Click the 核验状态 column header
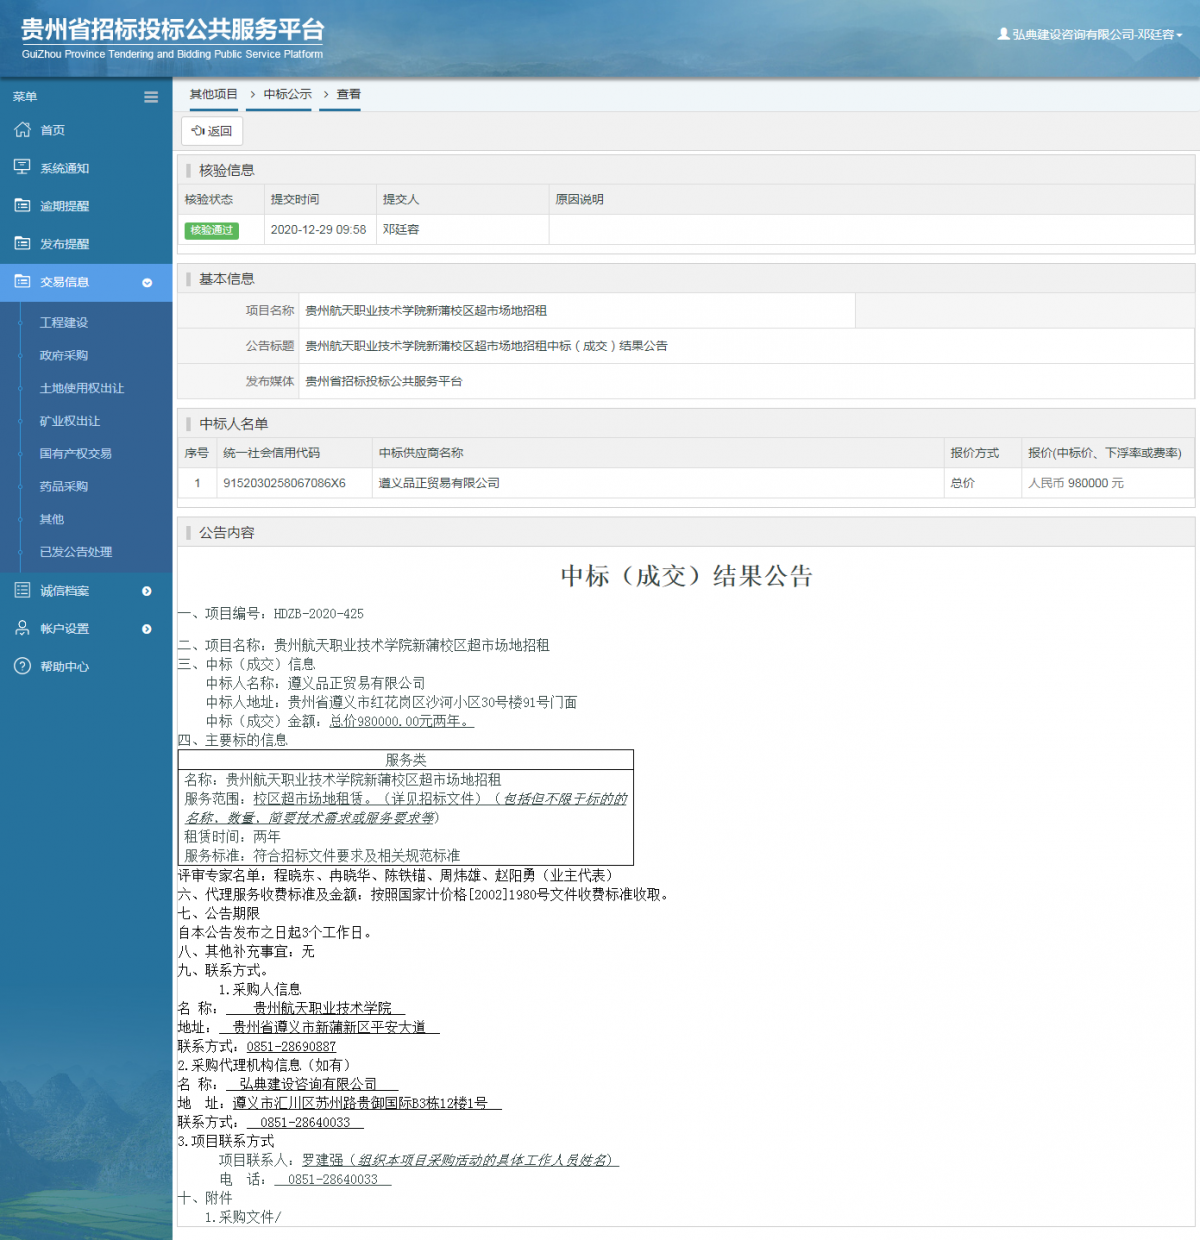1200x1240 pixels. click(x=208, y=199)
